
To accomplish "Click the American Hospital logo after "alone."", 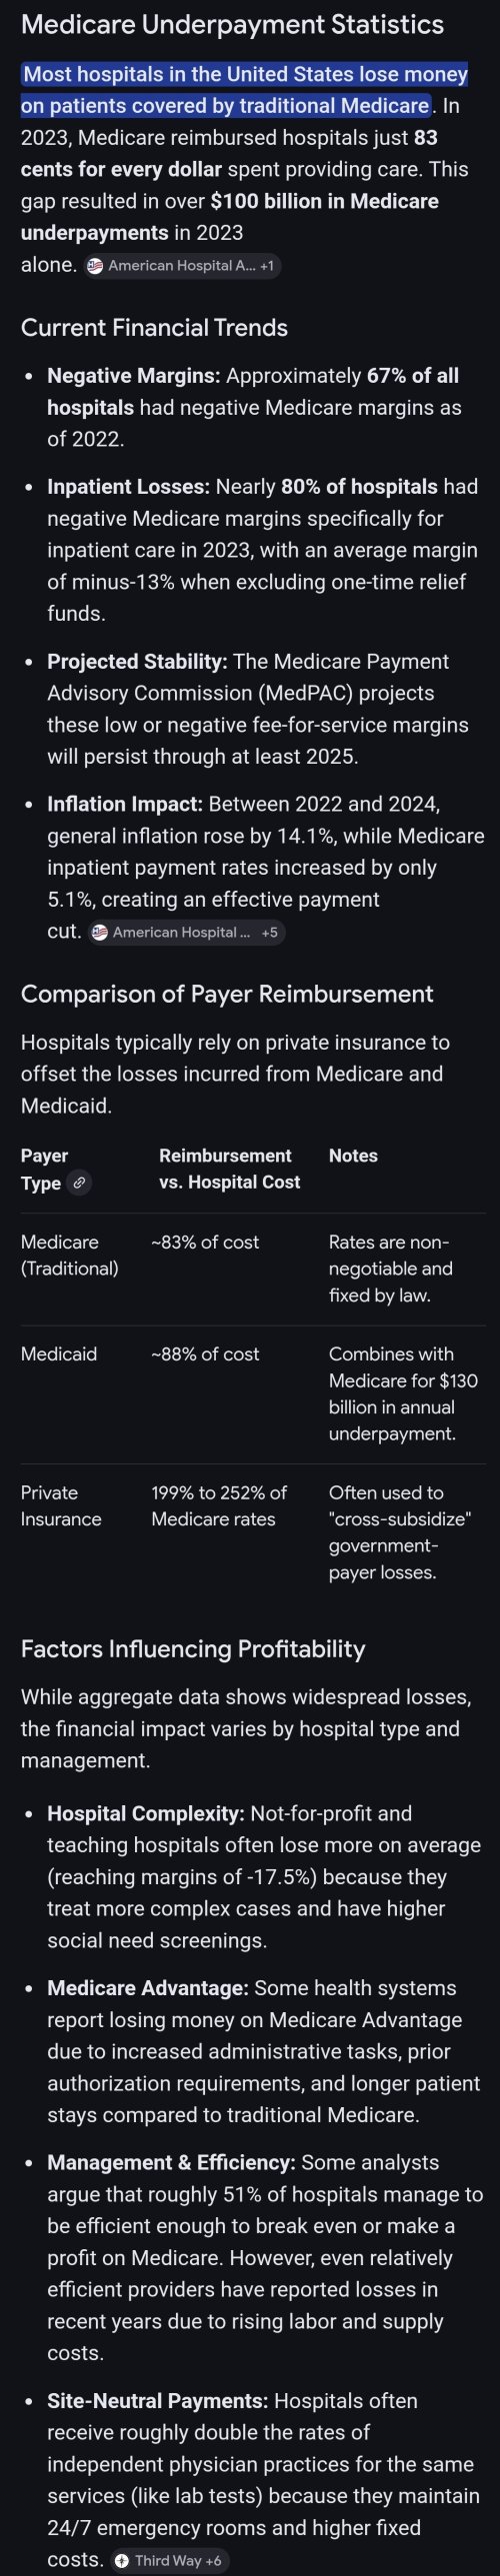I will tap(95, 266).
